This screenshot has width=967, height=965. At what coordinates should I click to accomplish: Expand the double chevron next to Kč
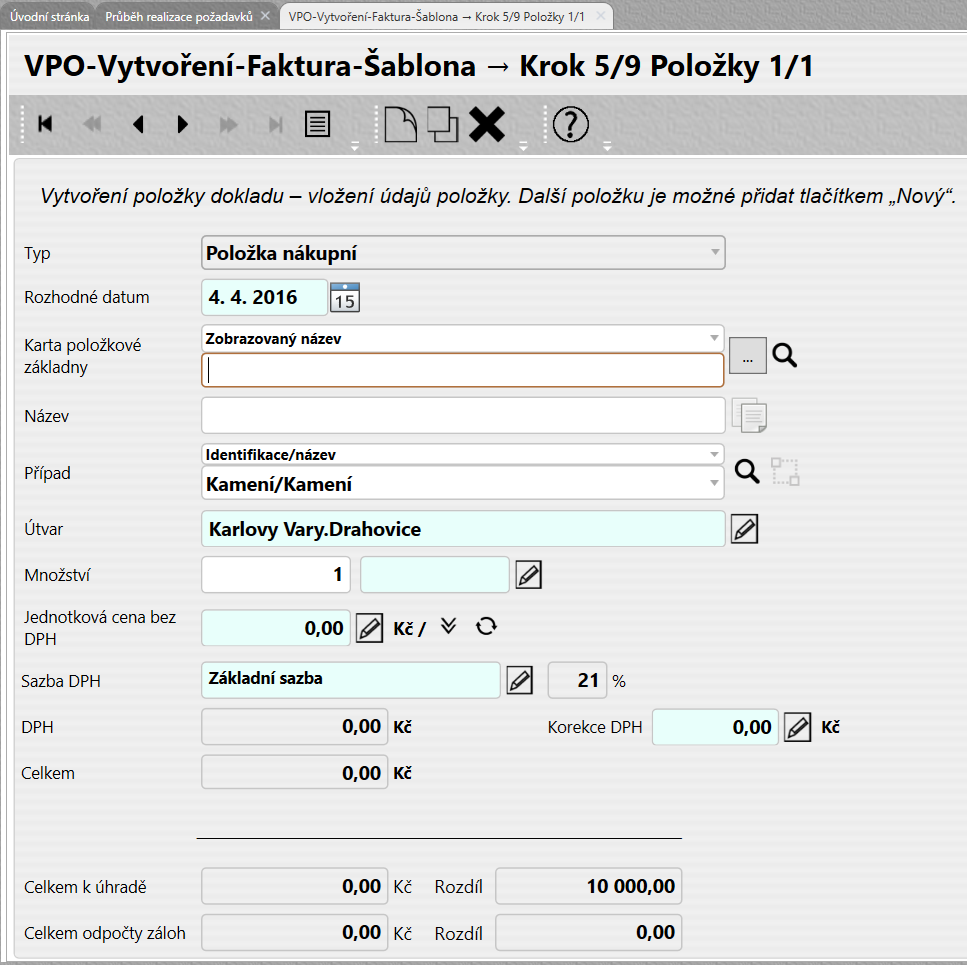coord(448,626)
